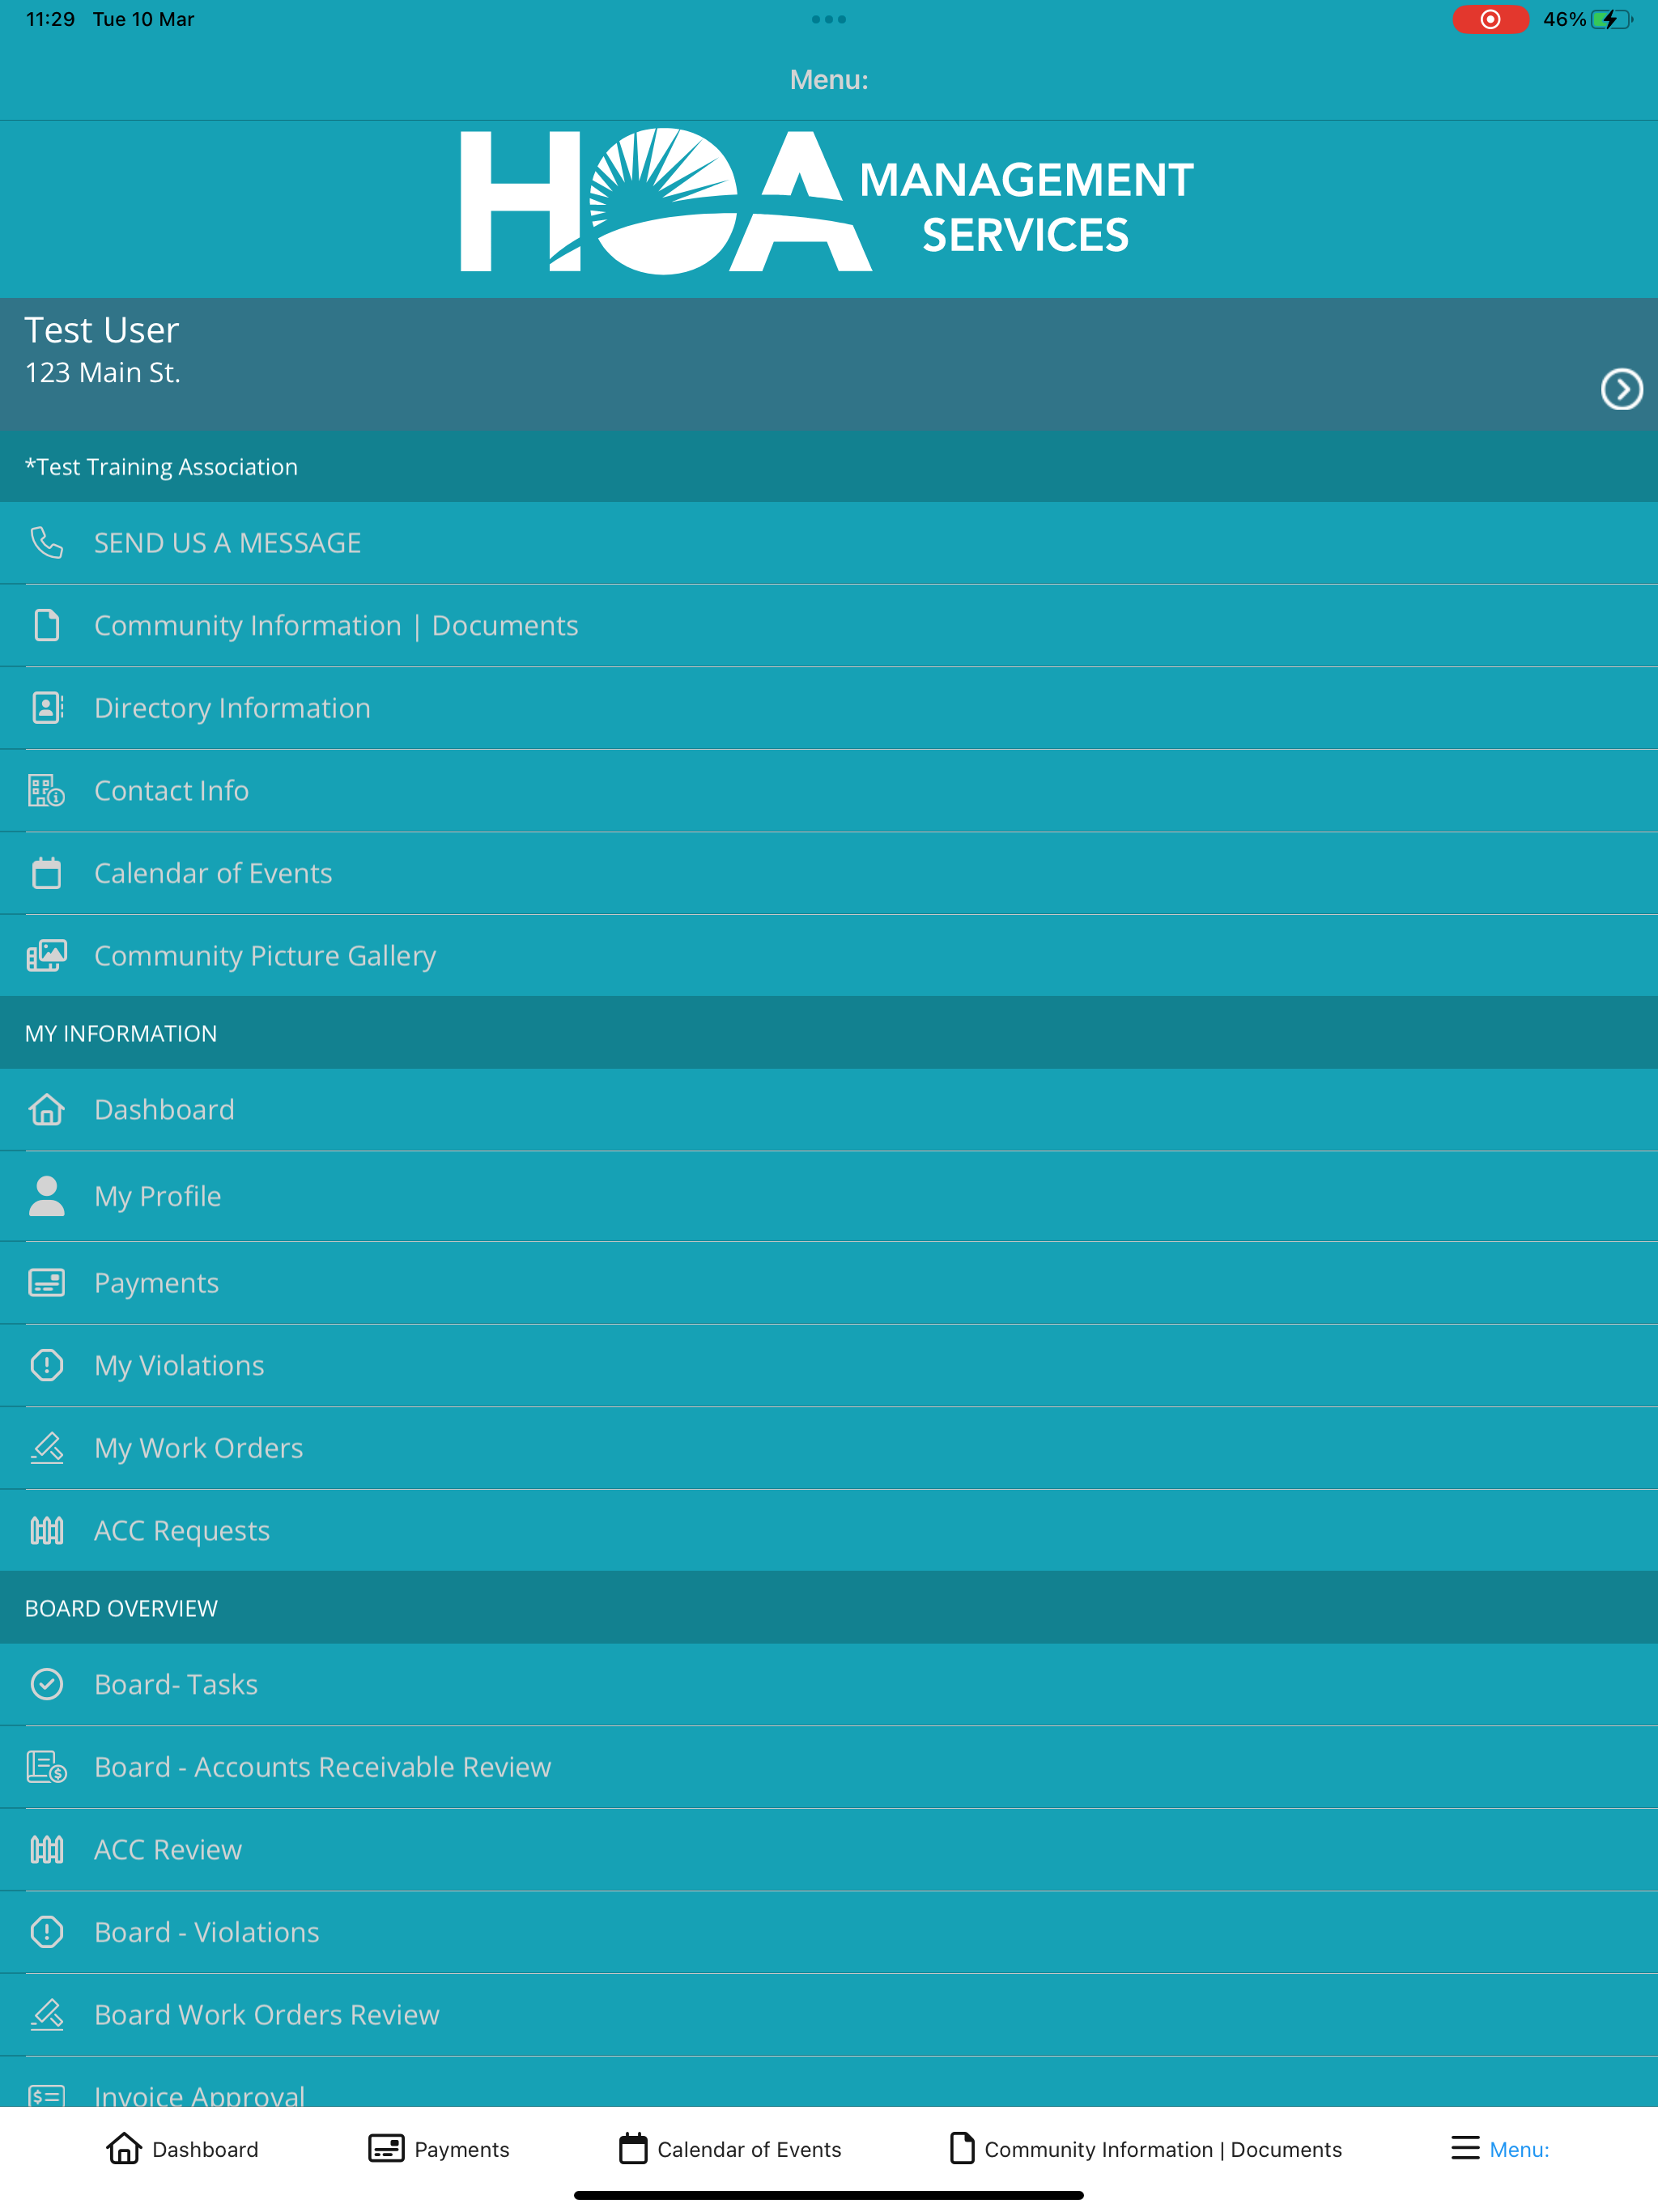Open Board - Accounts Receivable Review
Image resolution: width=1658 pixels, height=2212 pixels.
point(829,1767)
